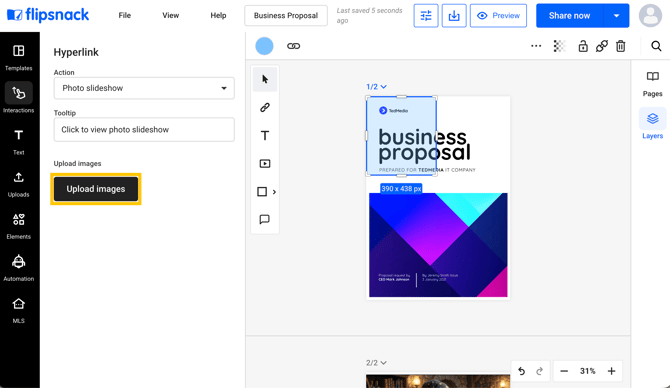
Task: Click the Upload images button
Action: (96, 189)
